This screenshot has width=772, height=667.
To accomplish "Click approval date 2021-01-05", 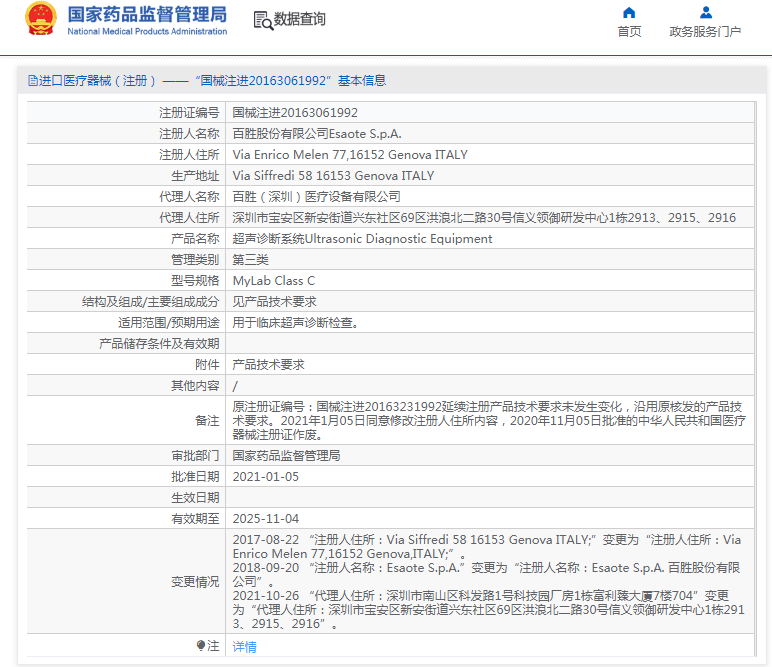I will click(x=265, y=477).
